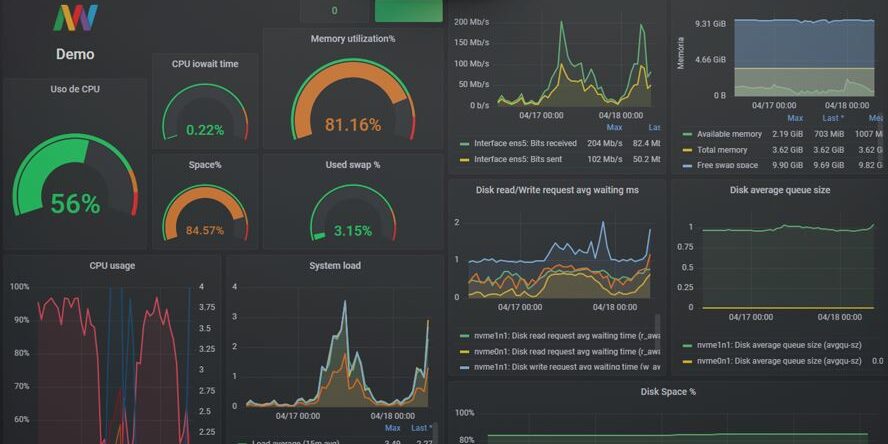888x444 pixels.
Task: Click the colorful logo above Demo
Action: coord(75,18)
